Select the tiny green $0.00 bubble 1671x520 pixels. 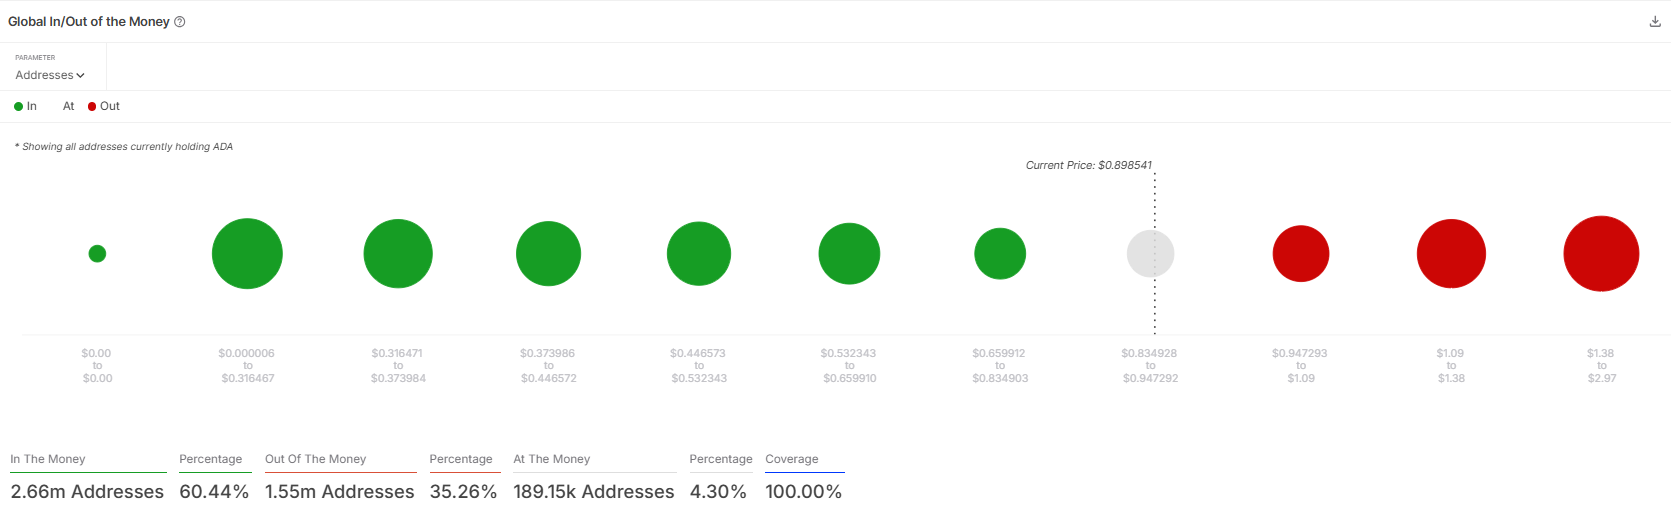point(97,254)
